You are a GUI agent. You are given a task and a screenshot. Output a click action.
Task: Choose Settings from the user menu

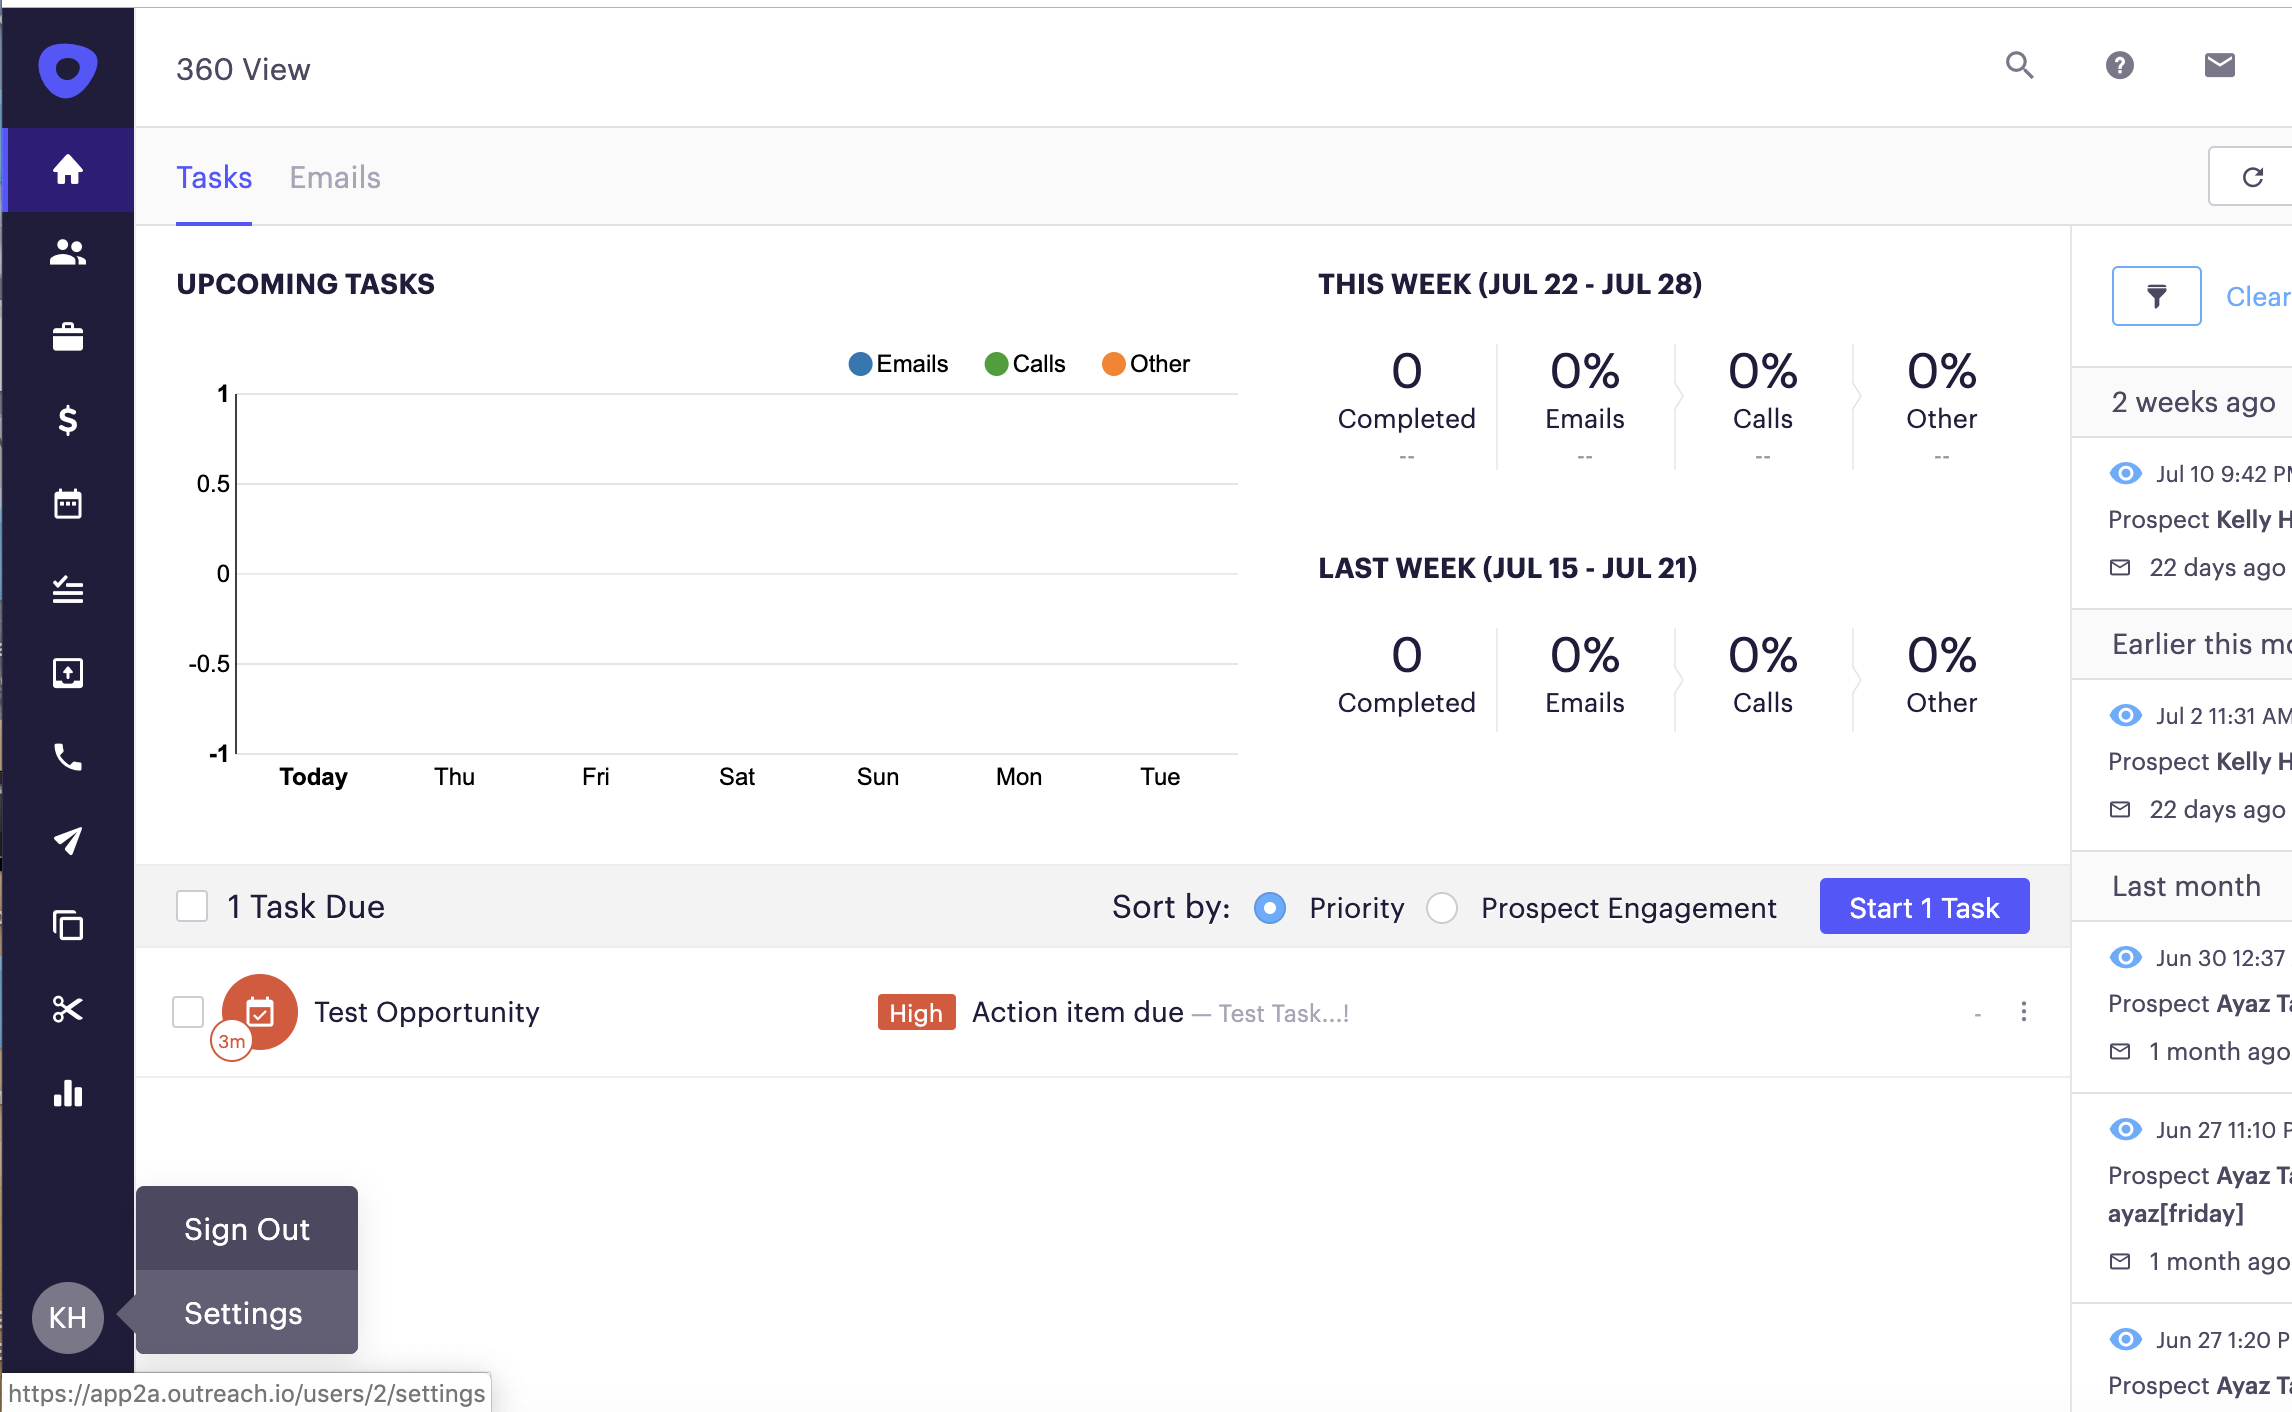click(x=243, y=1313)
